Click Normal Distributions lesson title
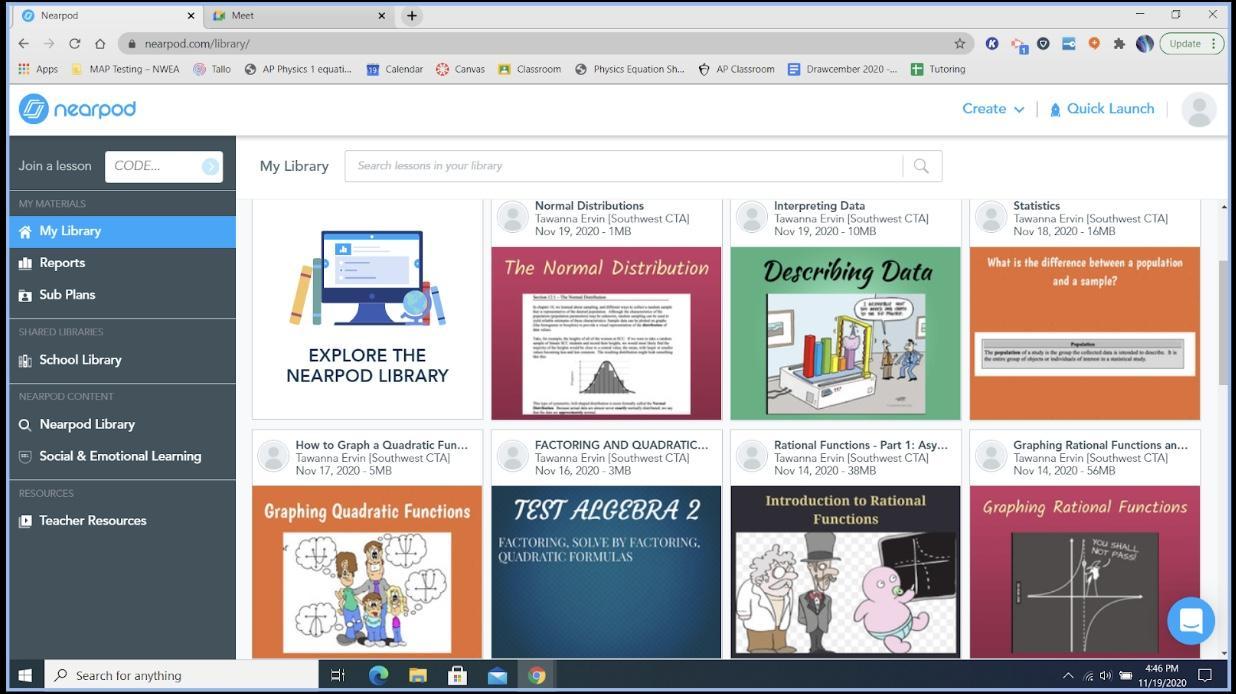The width and height of the screenshot is (1236, 694). [589, 206]
